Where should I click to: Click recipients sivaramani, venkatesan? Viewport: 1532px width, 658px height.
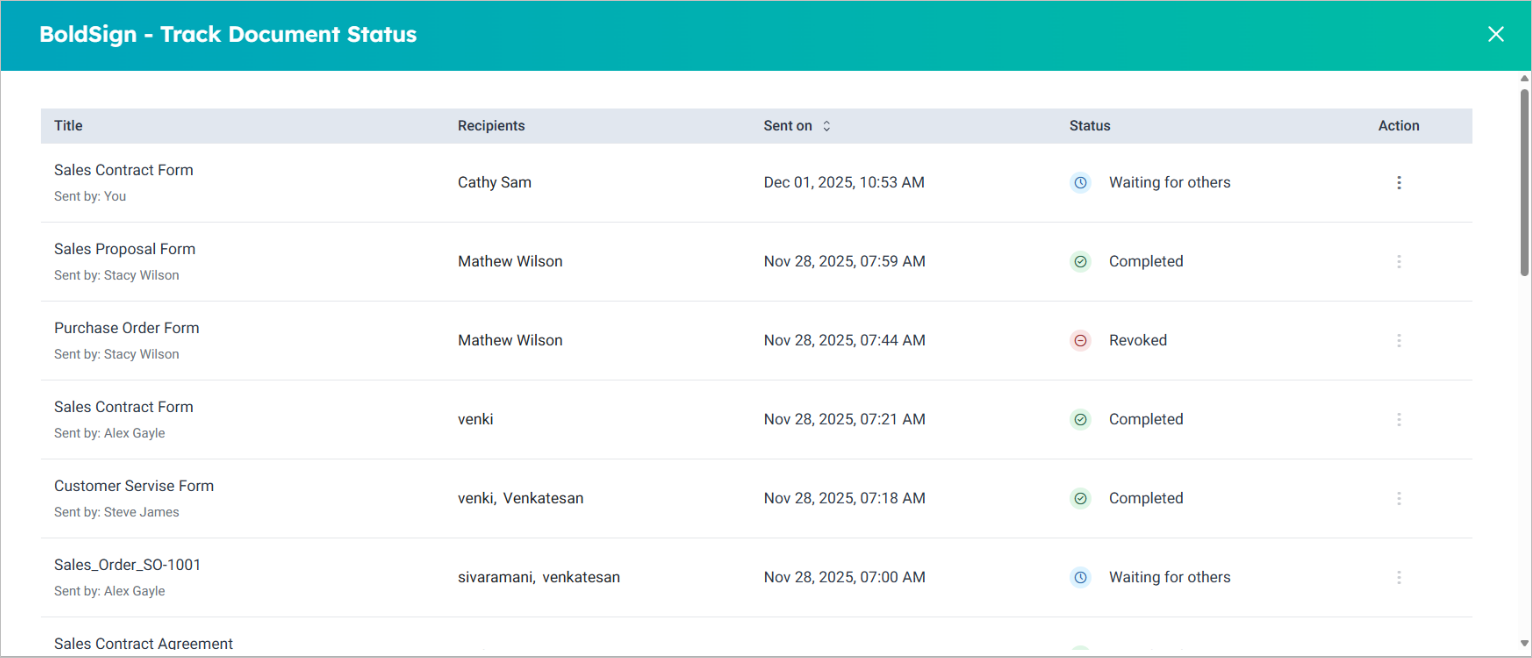[539, 577]
